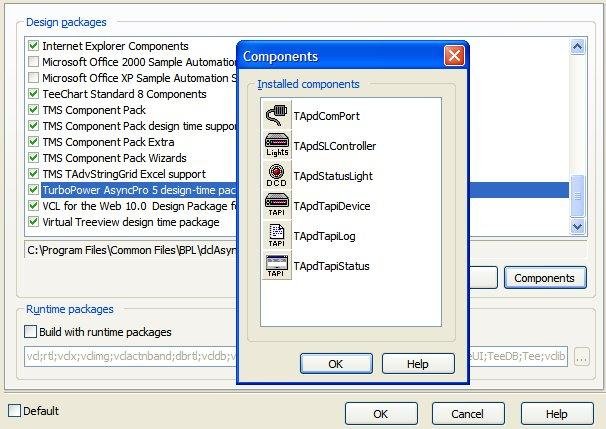Click Help in the Components dialog
The image size is (606, 429).
pos(418,364)
